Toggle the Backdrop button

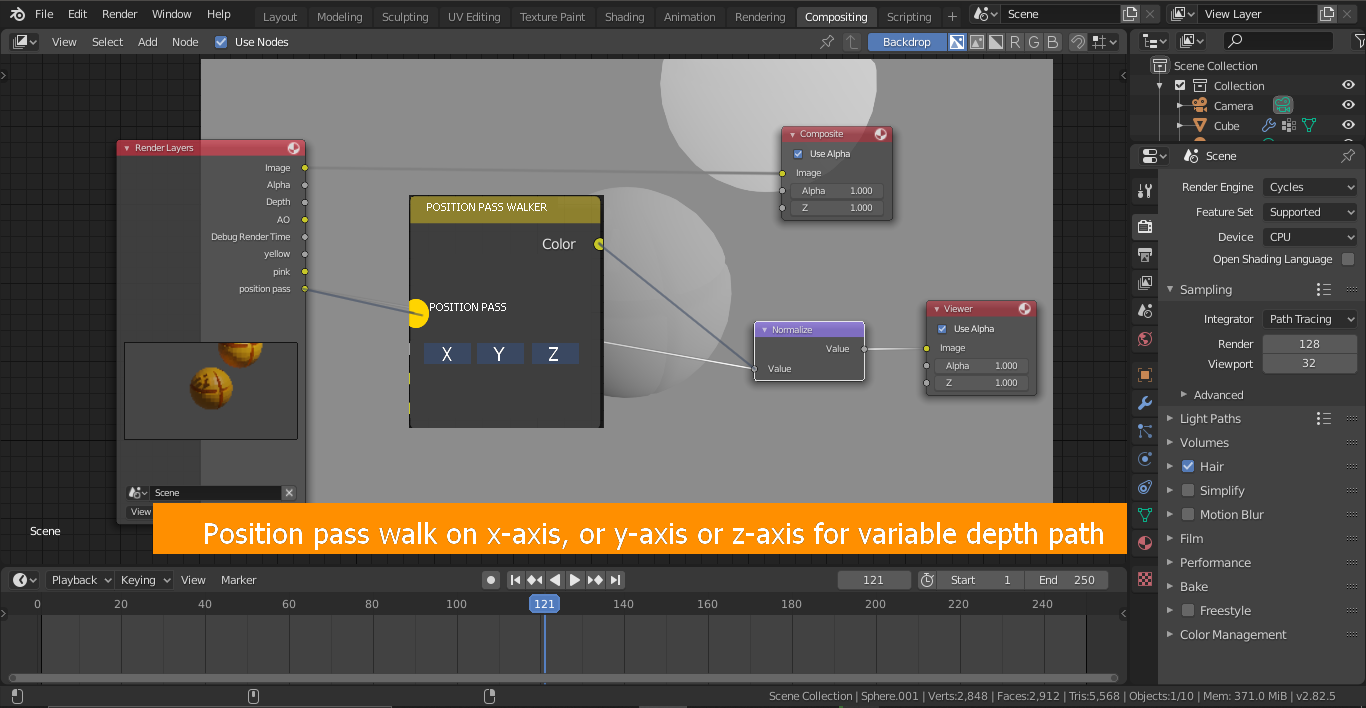point(907,42)
